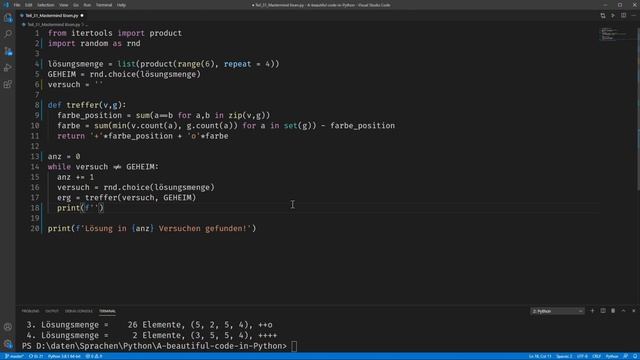Click the 'def treffer(v,g):' line
This screenshot has height=360, width=640.
[87, 105]
